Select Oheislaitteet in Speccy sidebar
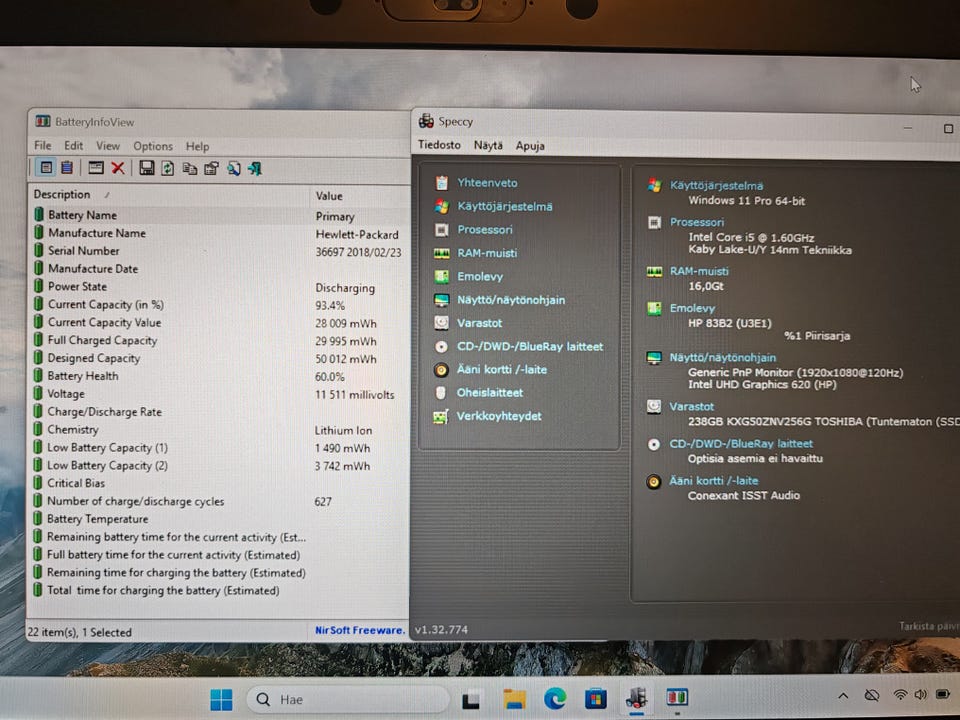The image size is (960, 720). click(x=490, y=392)
